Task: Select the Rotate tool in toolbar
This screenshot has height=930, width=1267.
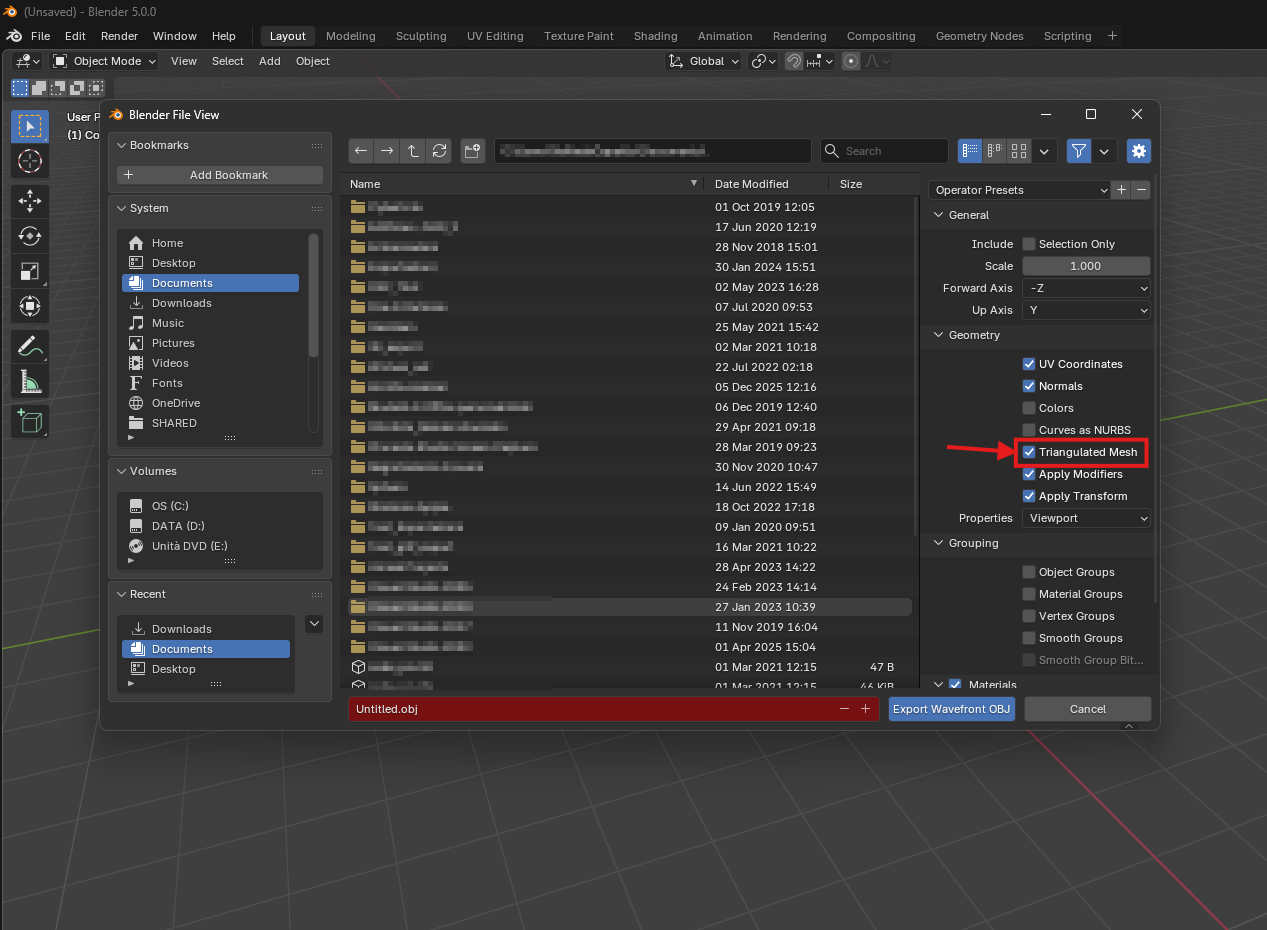Action: 29,236
